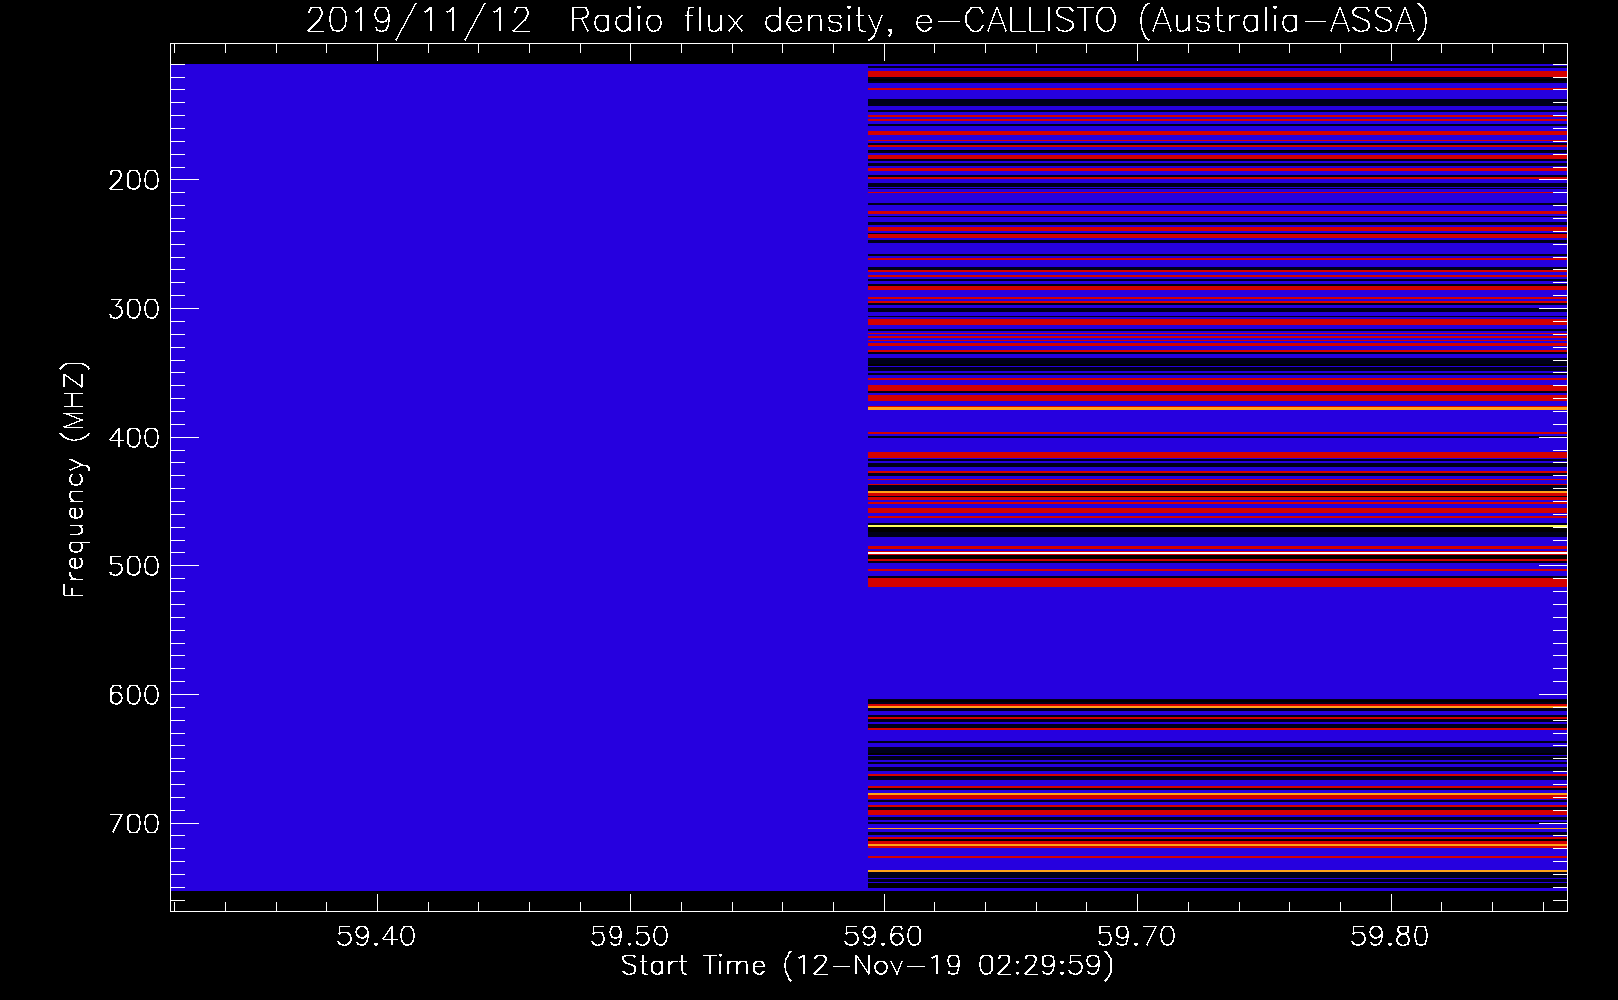Click the 200 frequency tick label
This screenshot has height=1000, width=1618.
(133, 180)
